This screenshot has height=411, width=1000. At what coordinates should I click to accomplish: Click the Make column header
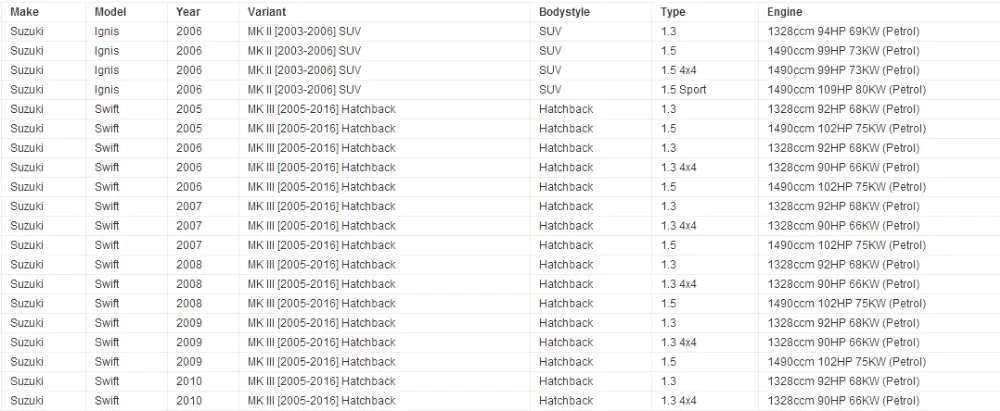coord(24,11)
